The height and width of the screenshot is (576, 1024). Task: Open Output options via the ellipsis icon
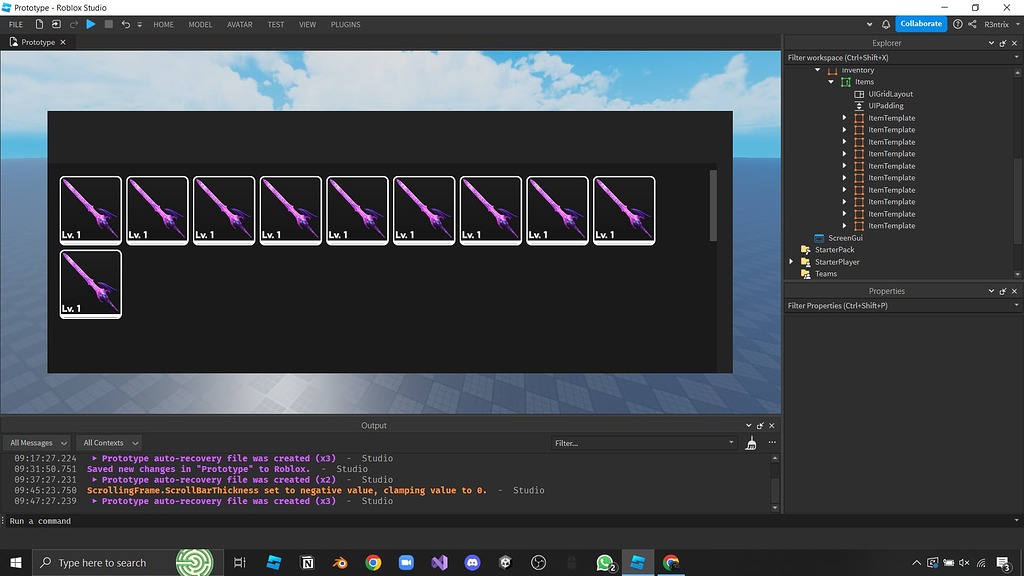(772, 443)
